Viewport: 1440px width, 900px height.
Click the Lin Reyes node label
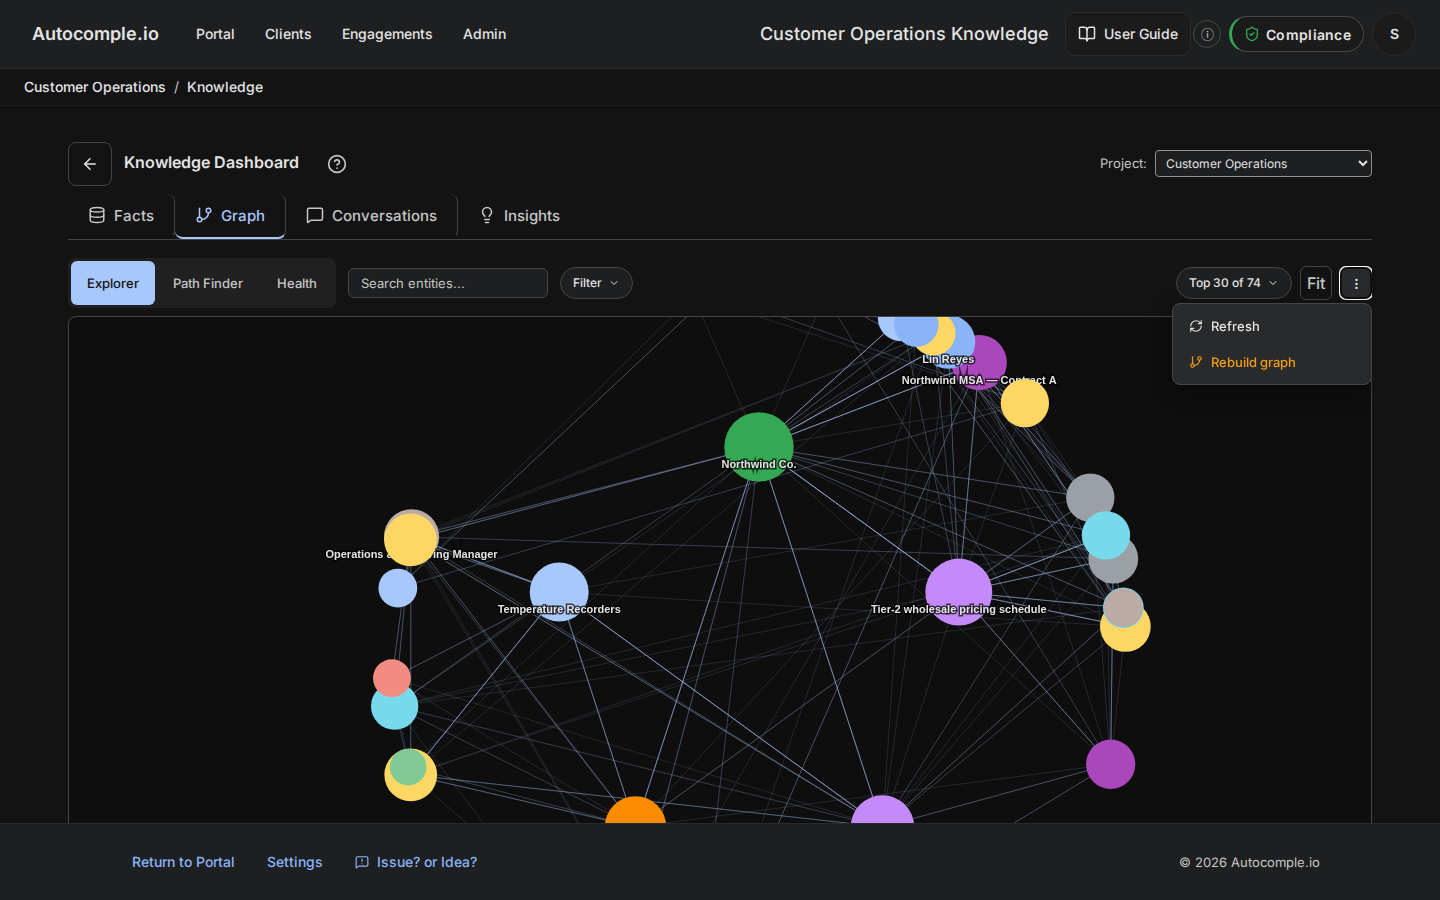[x=948, y=359]
